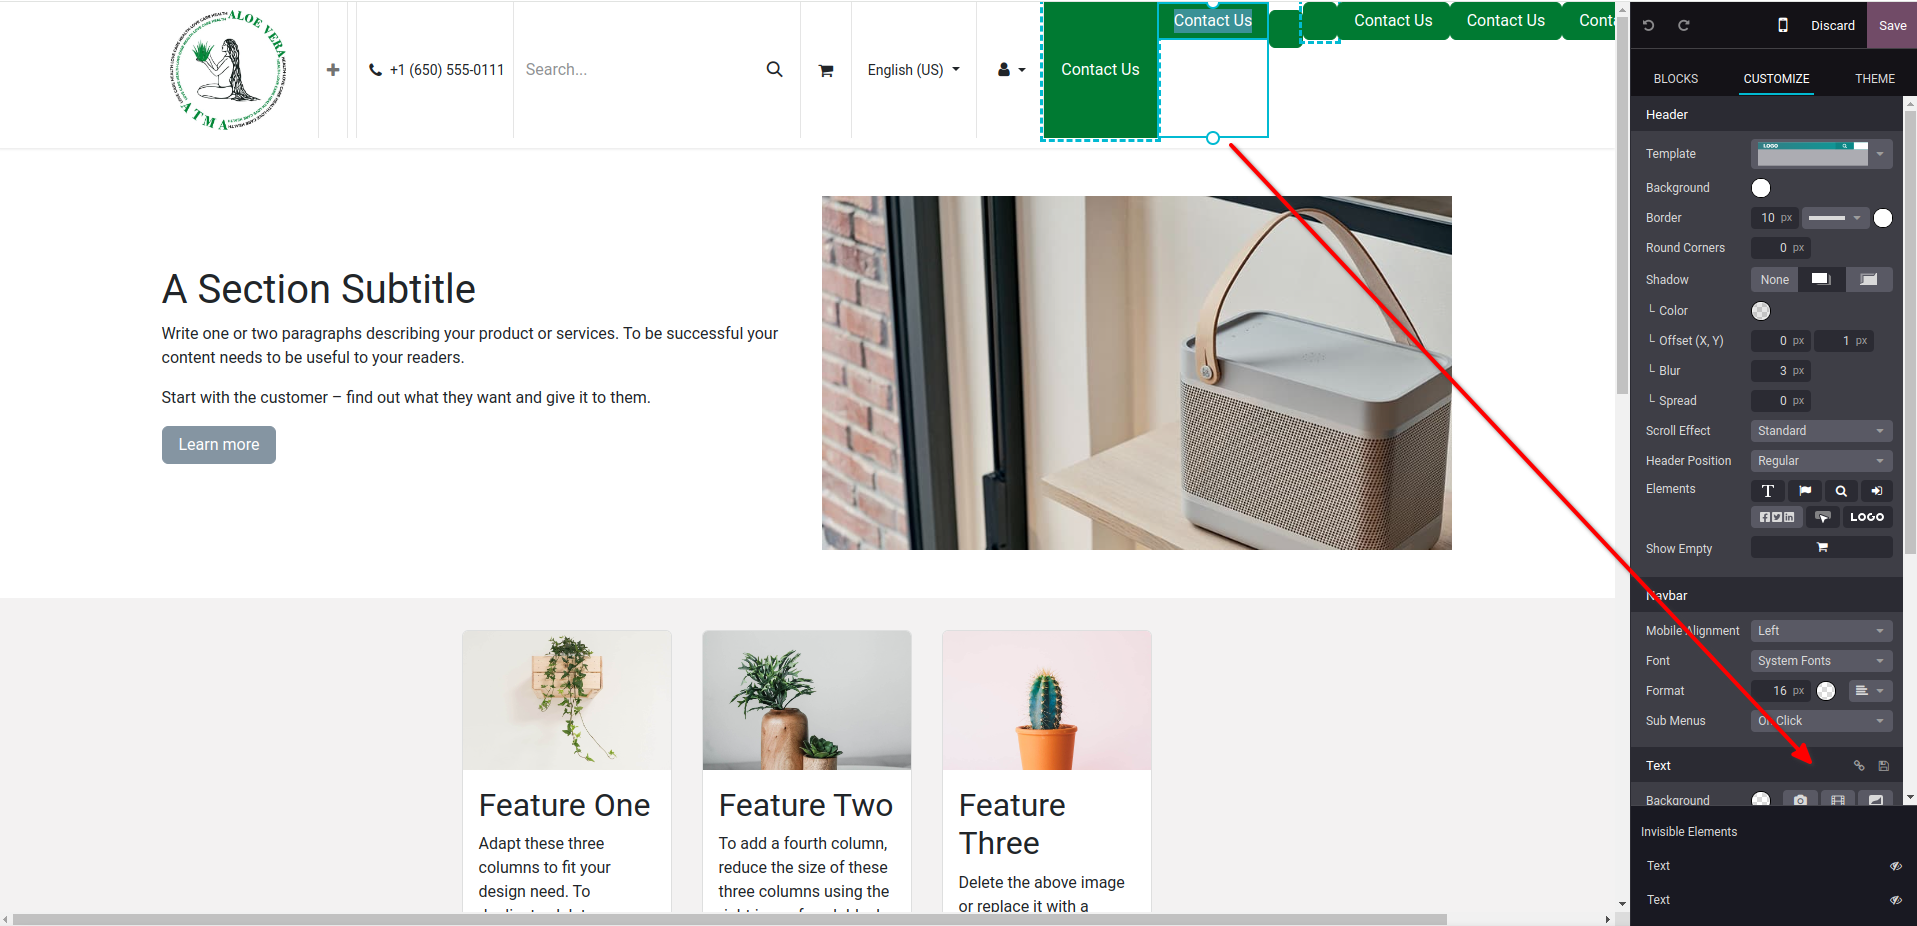Viewport: 1917px width, 926px height.
Task: Toggle the LOGO element
Action: (x=1867, y=517)
